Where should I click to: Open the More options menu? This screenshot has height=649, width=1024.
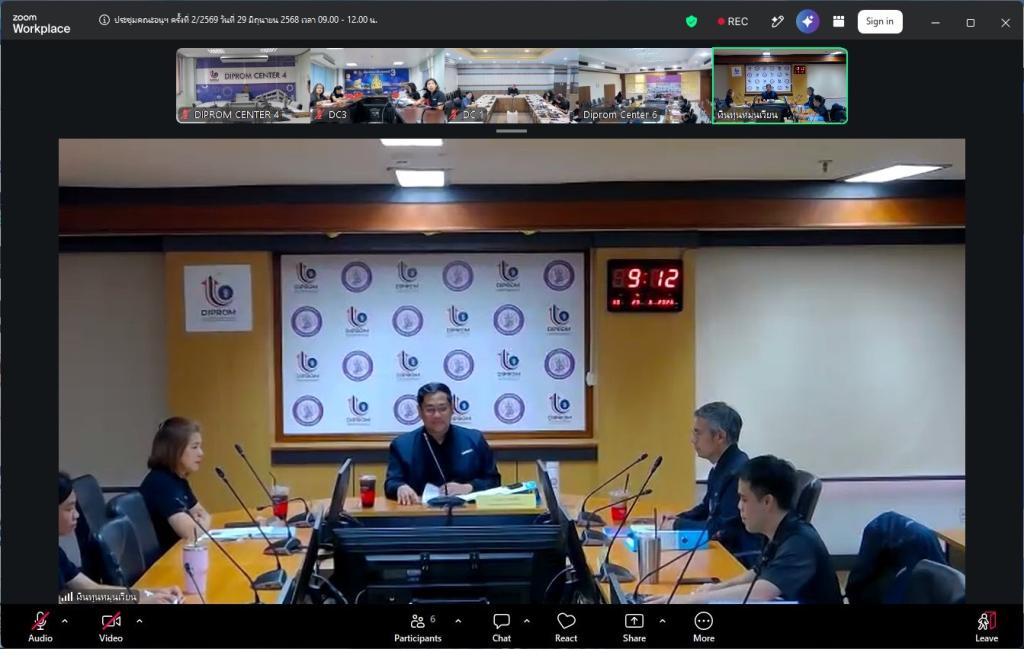coord(703,627)
